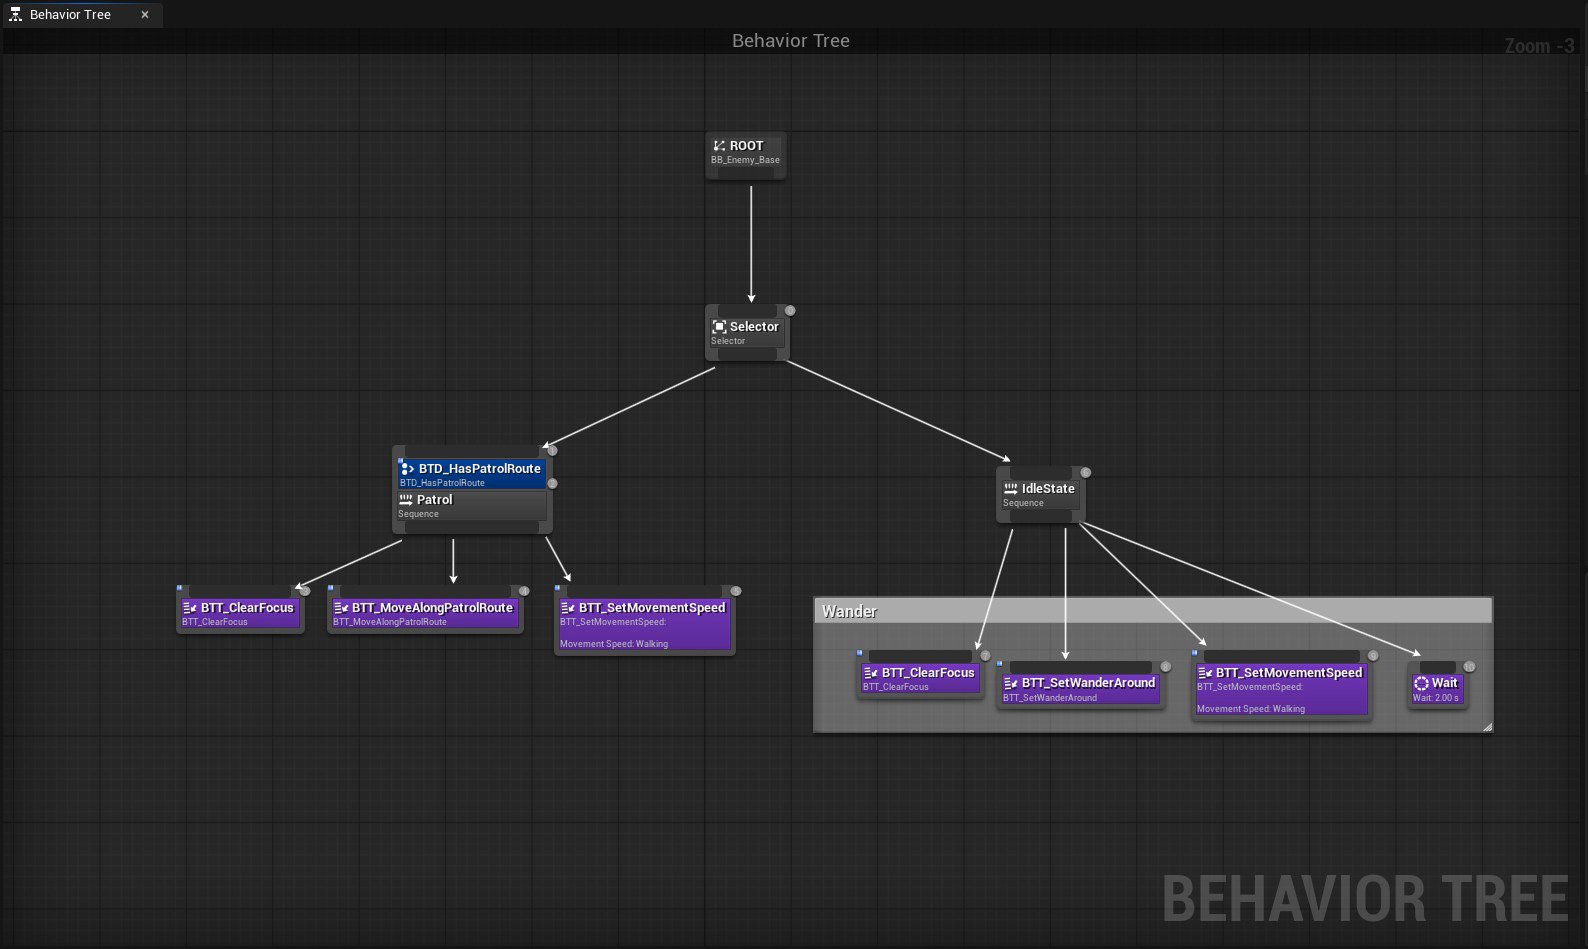Click the IdleState node's input pin
This screenshot has height=949, width=1588.
1041,472
